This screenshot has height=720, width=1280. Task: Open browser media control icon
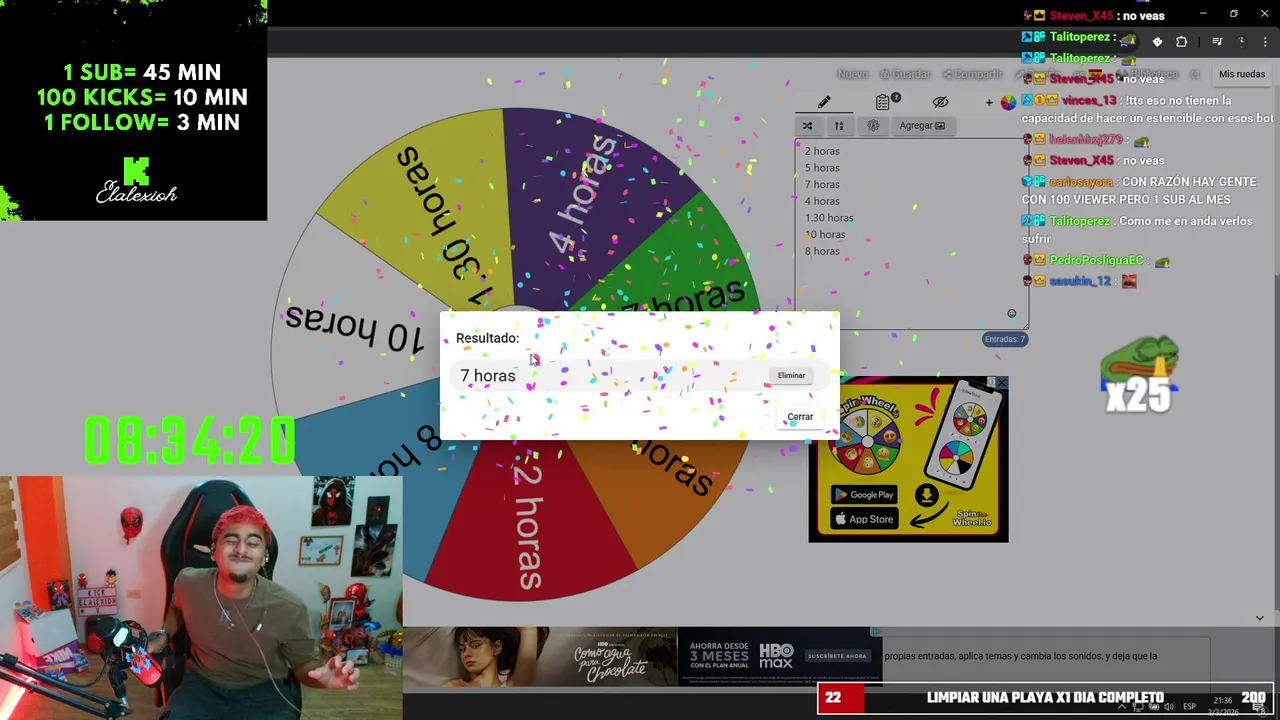1217,42
